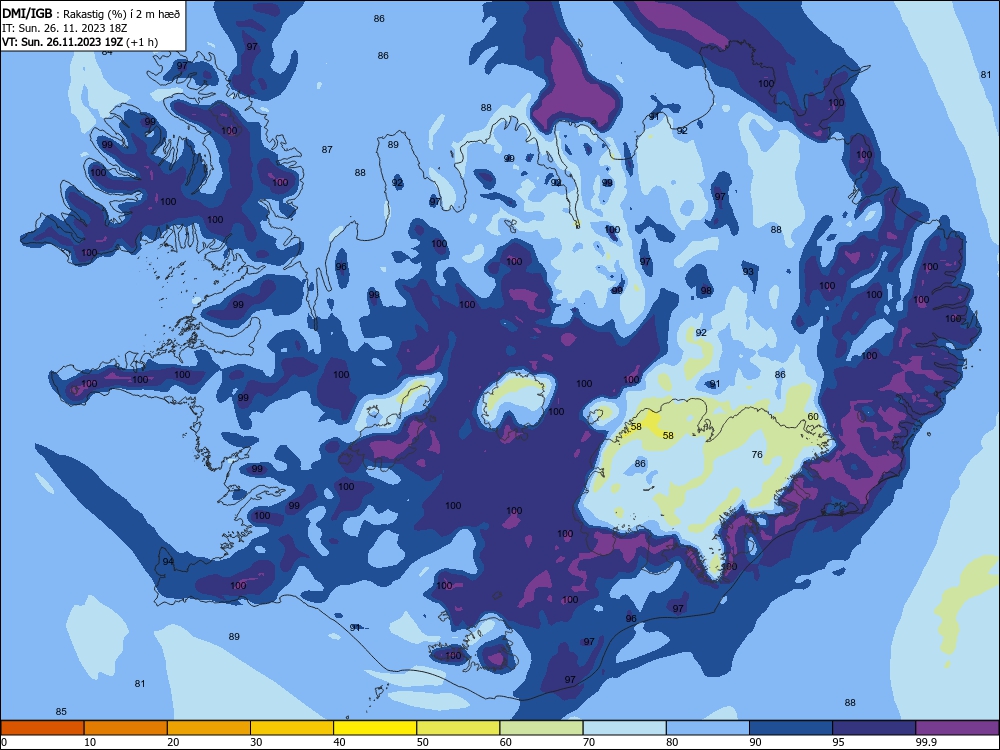1000x750 pixels.
Task: Pick the 30–40 golden yellow legend swatch
Action: click(x=292, y=728)
